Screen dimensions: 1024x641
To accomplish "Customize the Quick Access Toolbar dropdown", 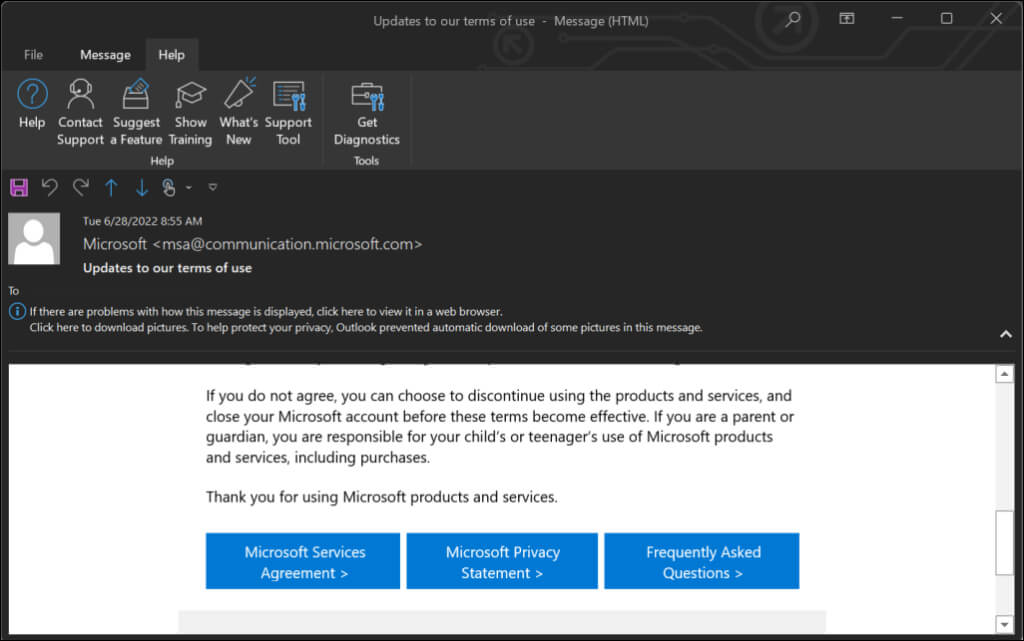I will click(x=212, y=187).
